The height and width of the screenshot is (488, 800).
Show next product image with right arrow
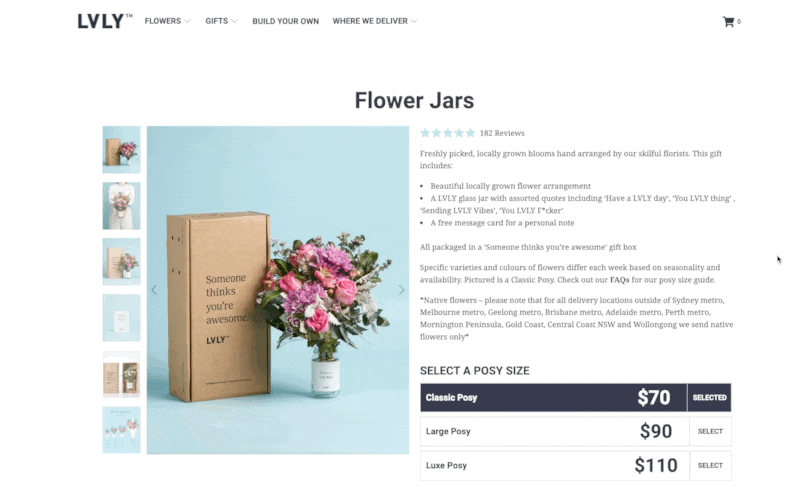[402, 290]
